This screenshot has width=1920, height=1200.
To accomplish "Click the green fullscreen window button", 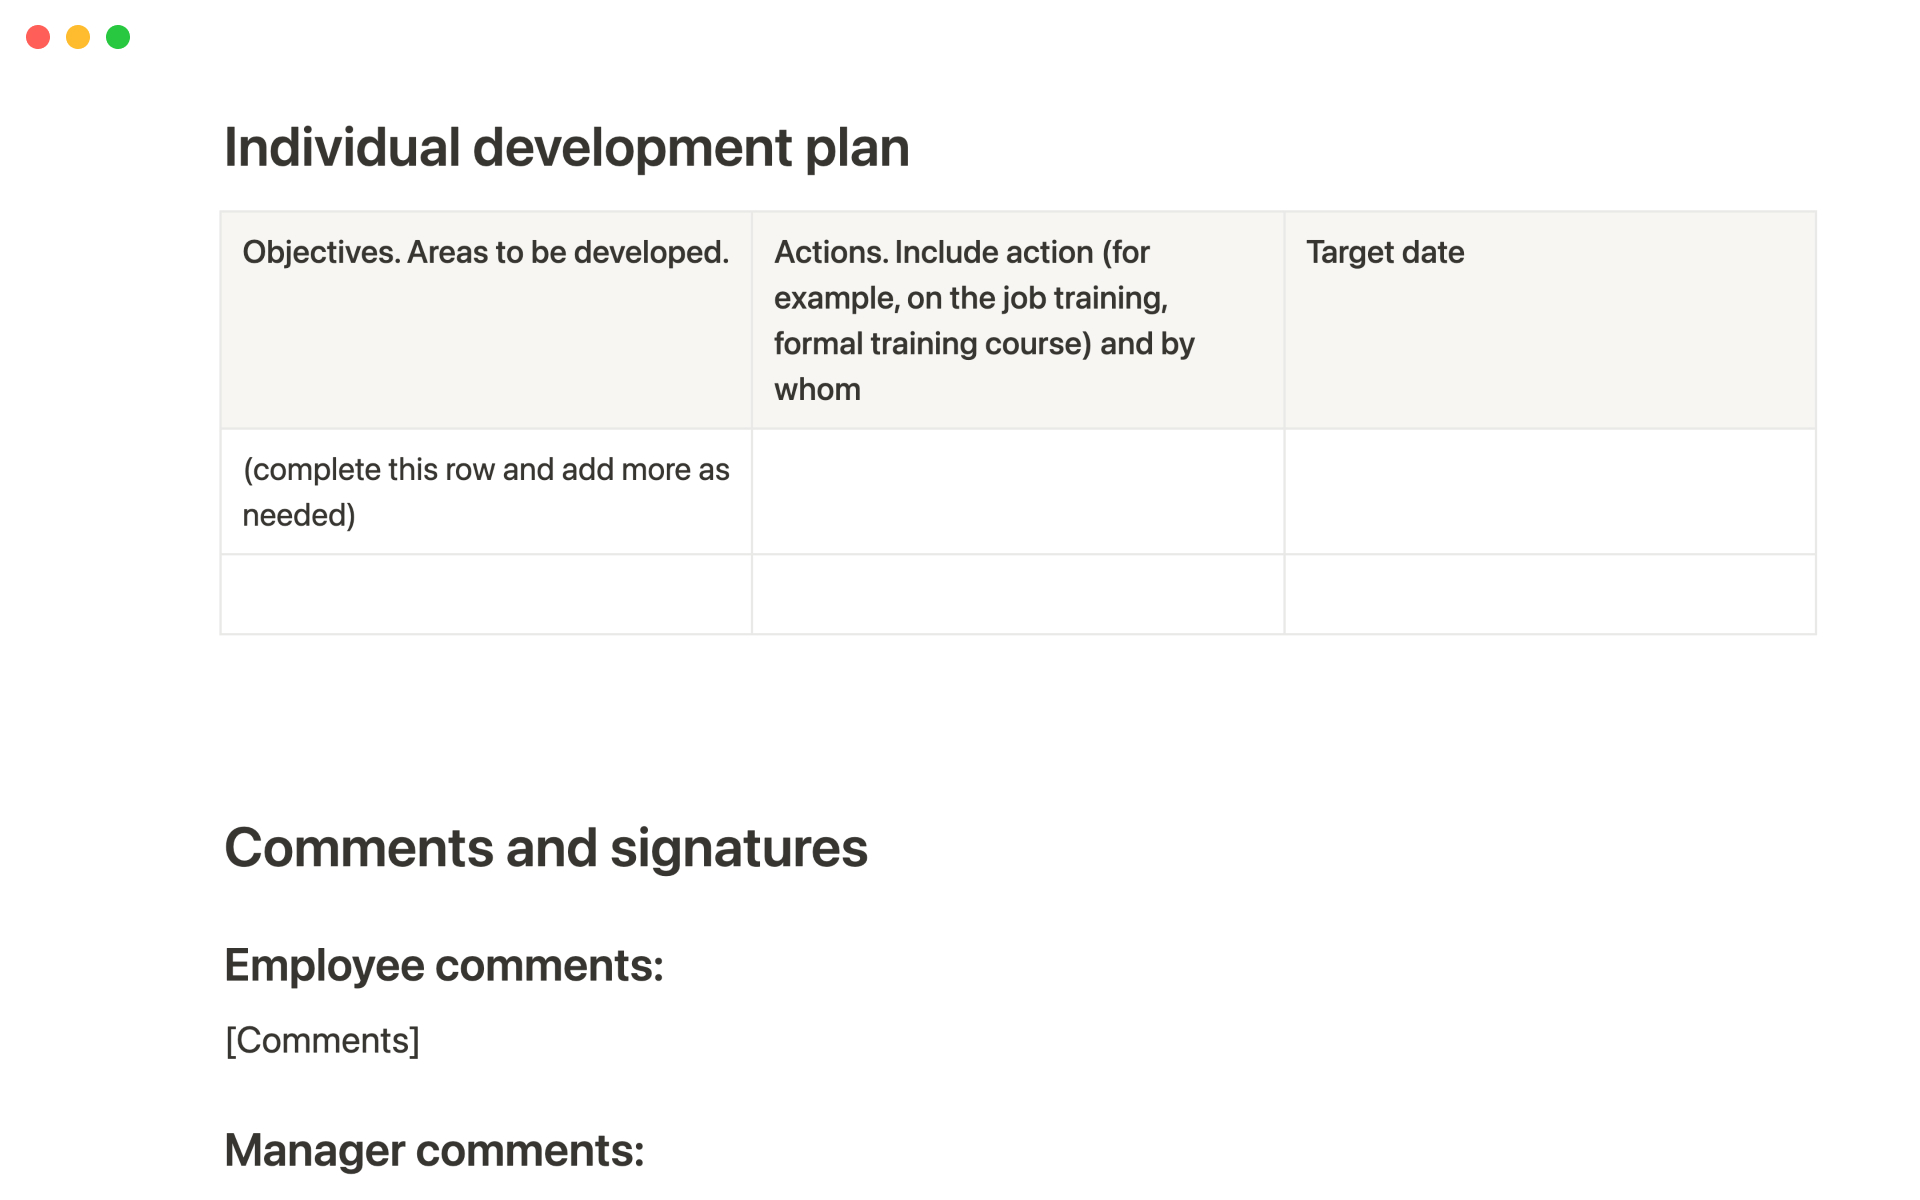I will 118,37.
